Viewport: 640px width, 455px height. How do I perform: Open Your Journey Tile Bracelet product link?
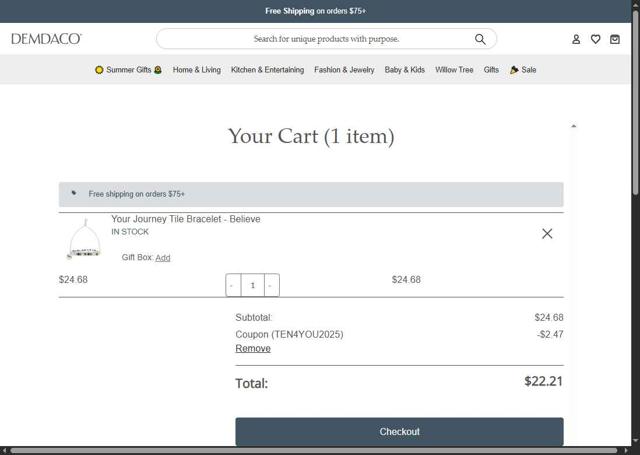pyautogui.click(x=186, y=219)
